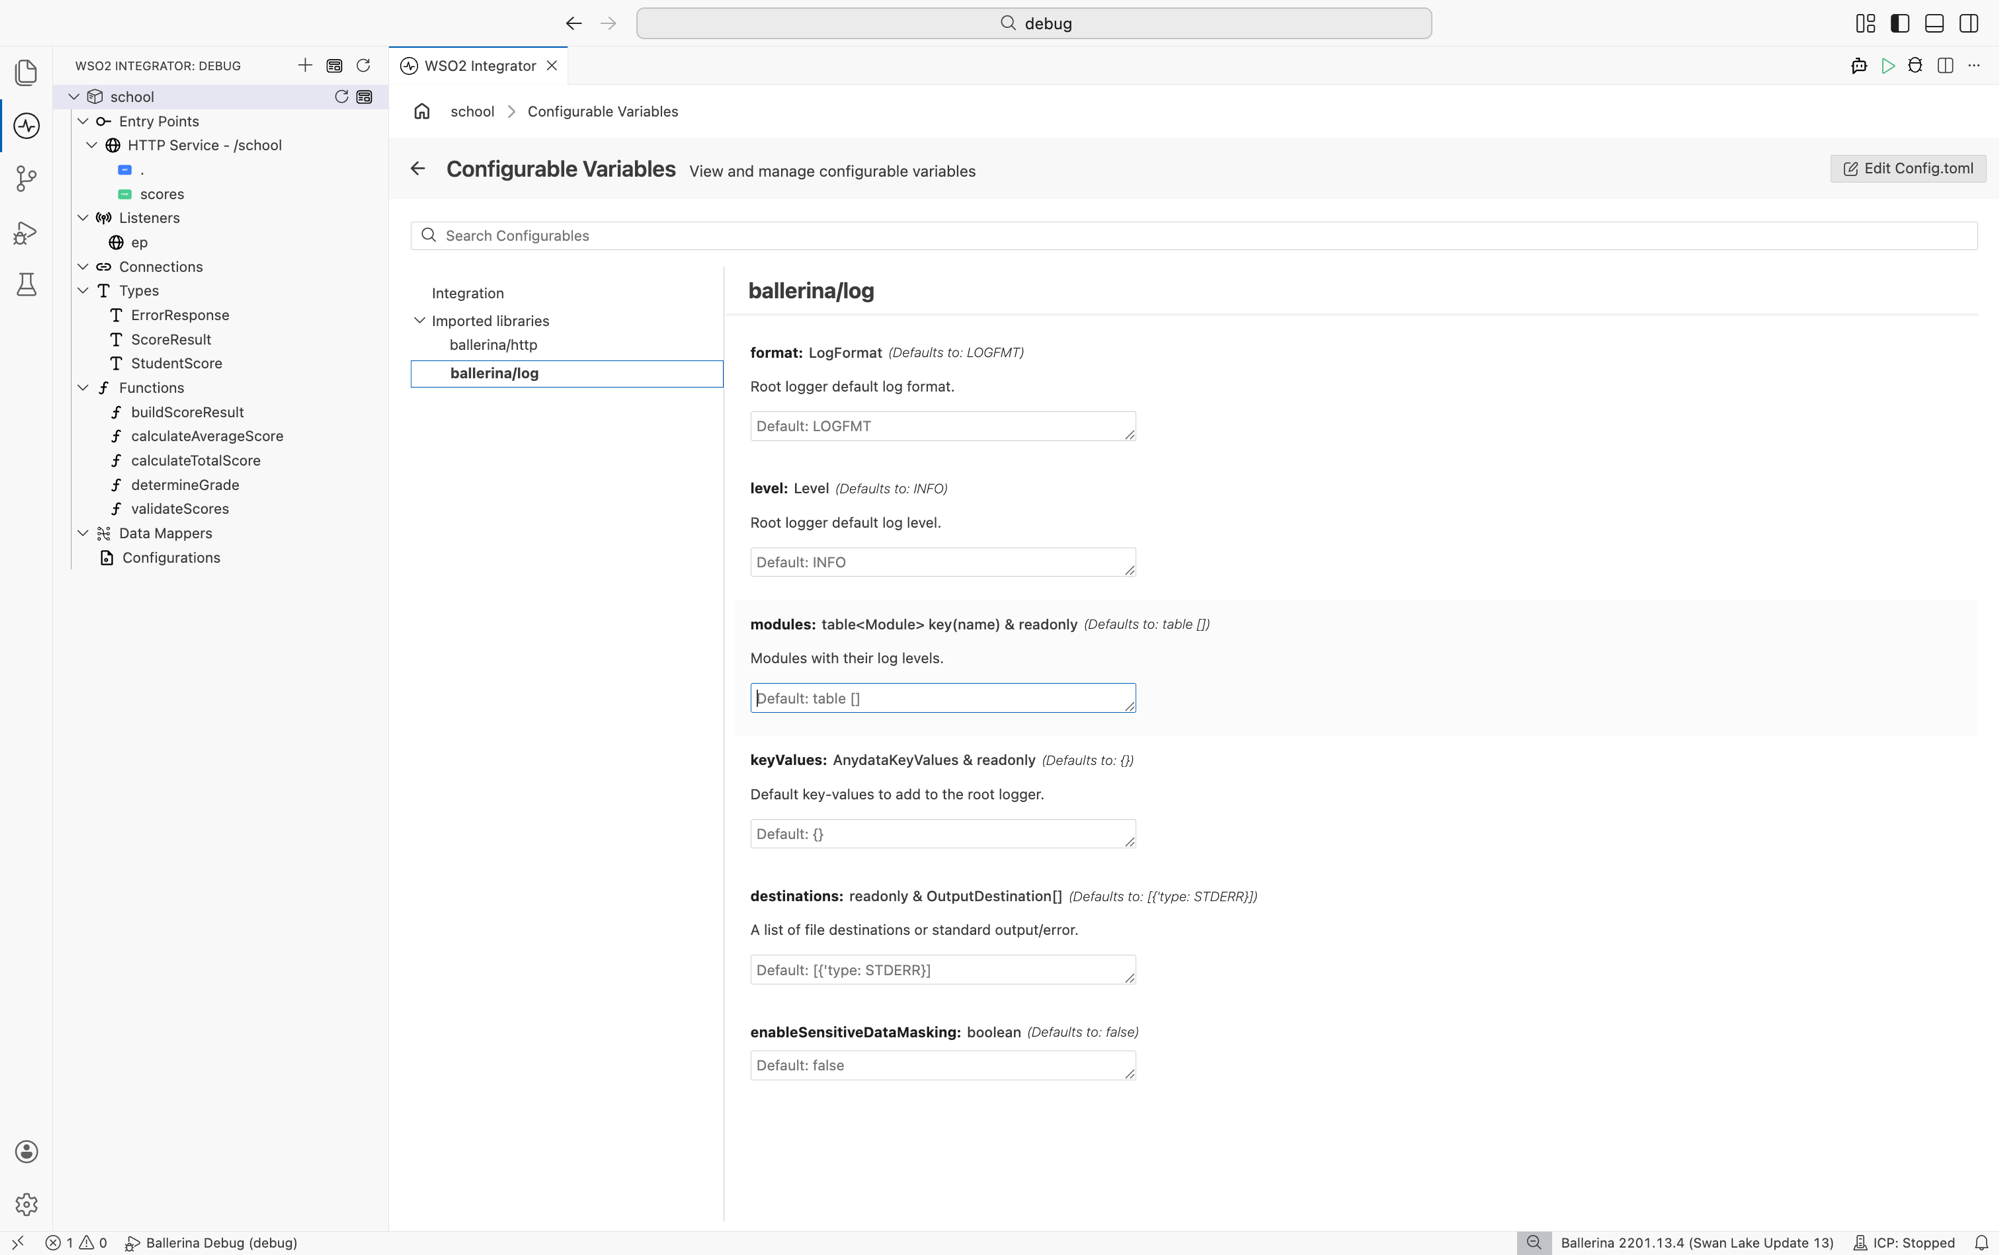Click the back arrow beside Configurable Variables
The image size is (2000, 1255).
[418, 169]
